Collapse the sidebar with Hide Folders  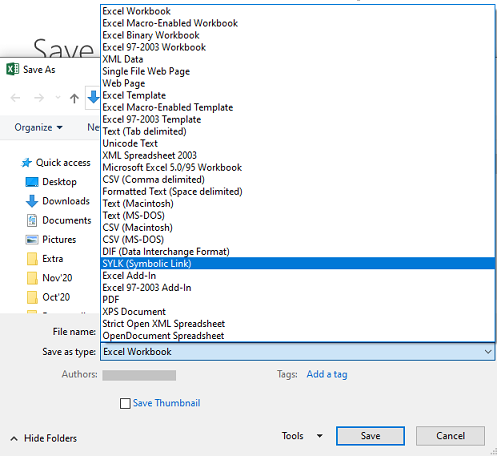coord(44,438)
